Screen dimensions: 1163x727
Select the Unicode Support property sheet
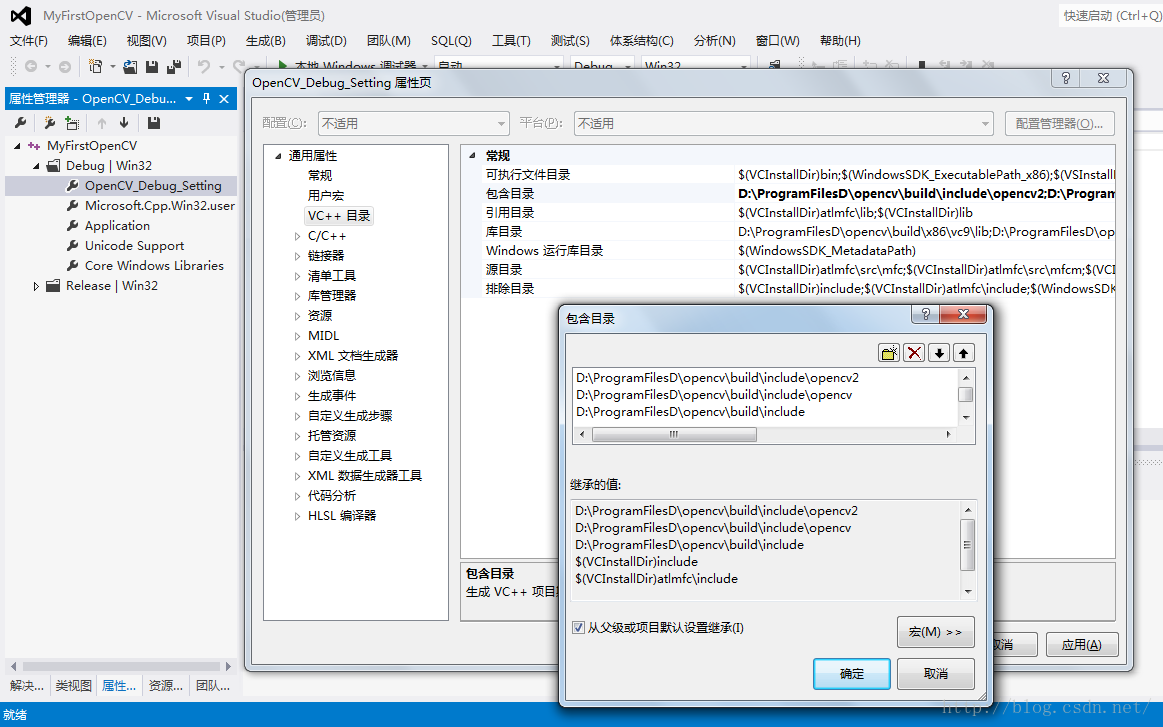(134, 246)
